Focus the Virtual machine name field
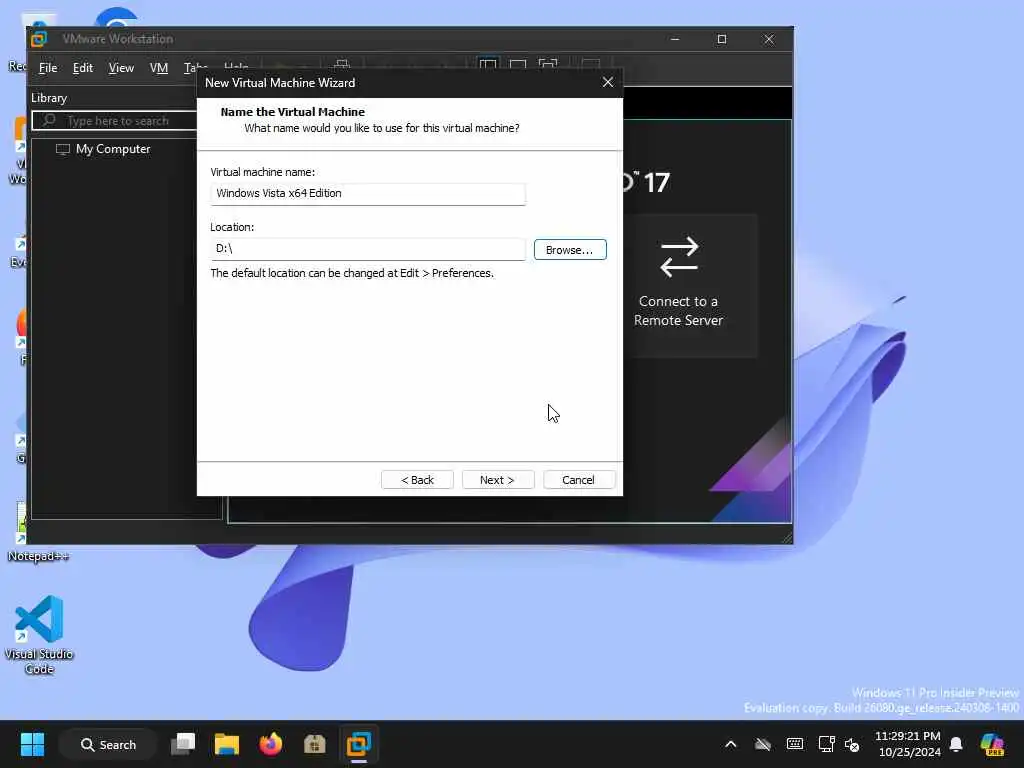Screen dimensions: 1024x768 (368, 193)
